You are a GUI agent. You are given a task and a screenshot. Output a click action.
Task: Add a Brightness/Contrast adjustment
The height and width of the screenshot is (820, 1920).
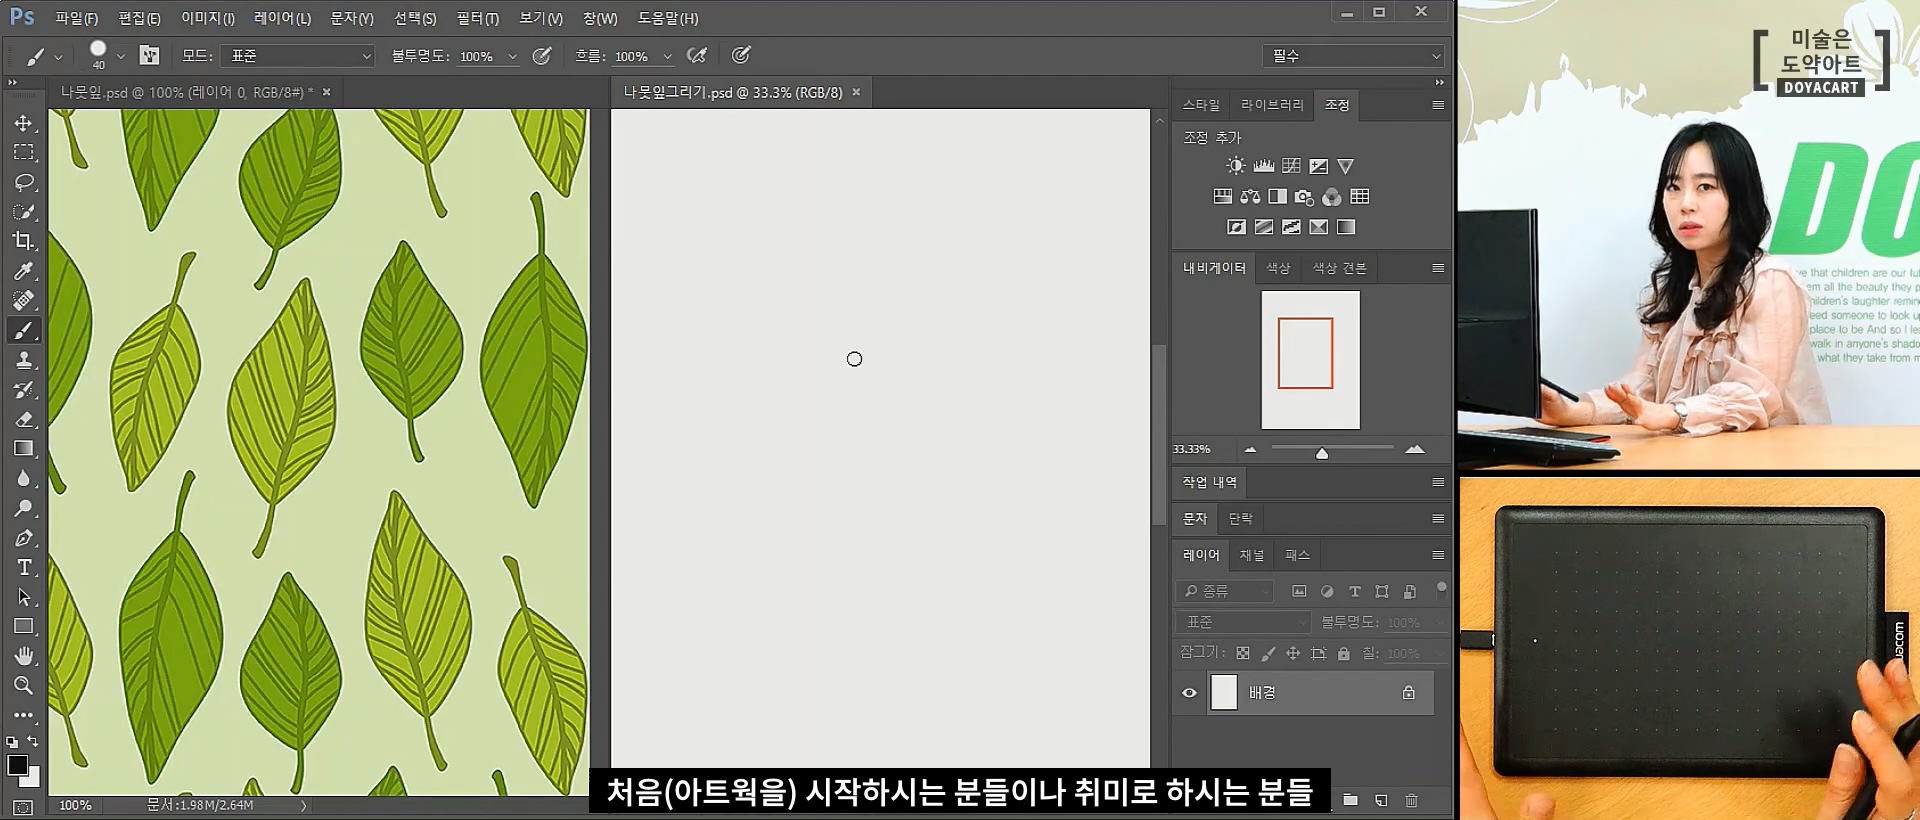[x=1236, y=166]
